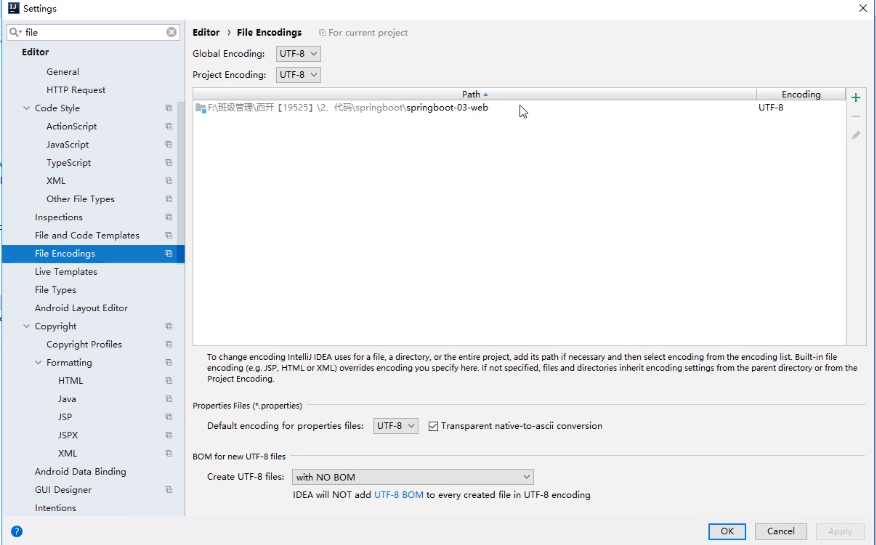876x545 pixels.
Task: Click project icon beside Other File Types
Action: tap(169, 199)
